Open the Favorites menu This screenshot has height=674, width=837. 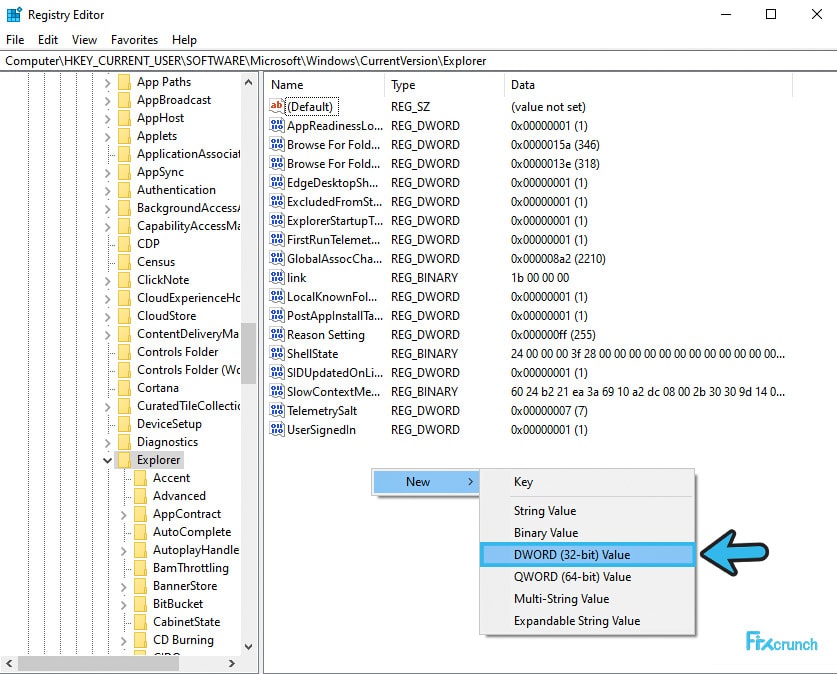click(x=135, y=40)
